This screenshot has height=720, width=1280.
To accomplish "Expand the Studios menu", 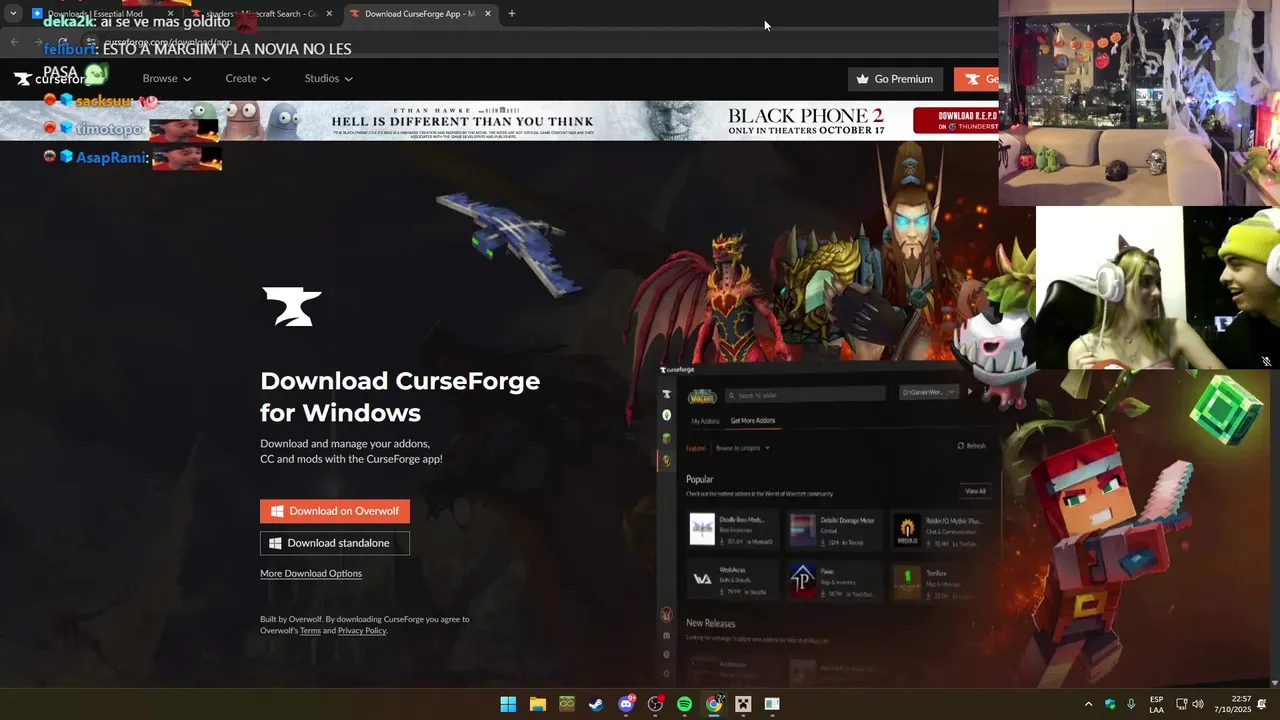I will [328, 78].
